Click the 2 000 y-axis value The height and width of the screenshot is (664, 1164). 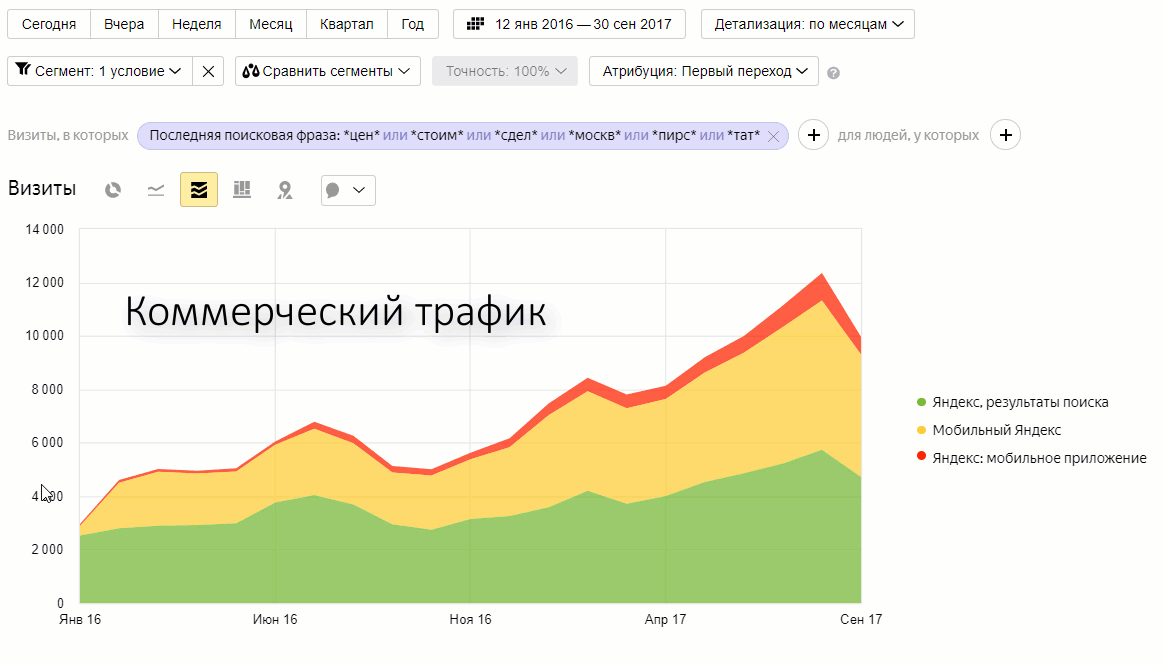coord(48,550)
